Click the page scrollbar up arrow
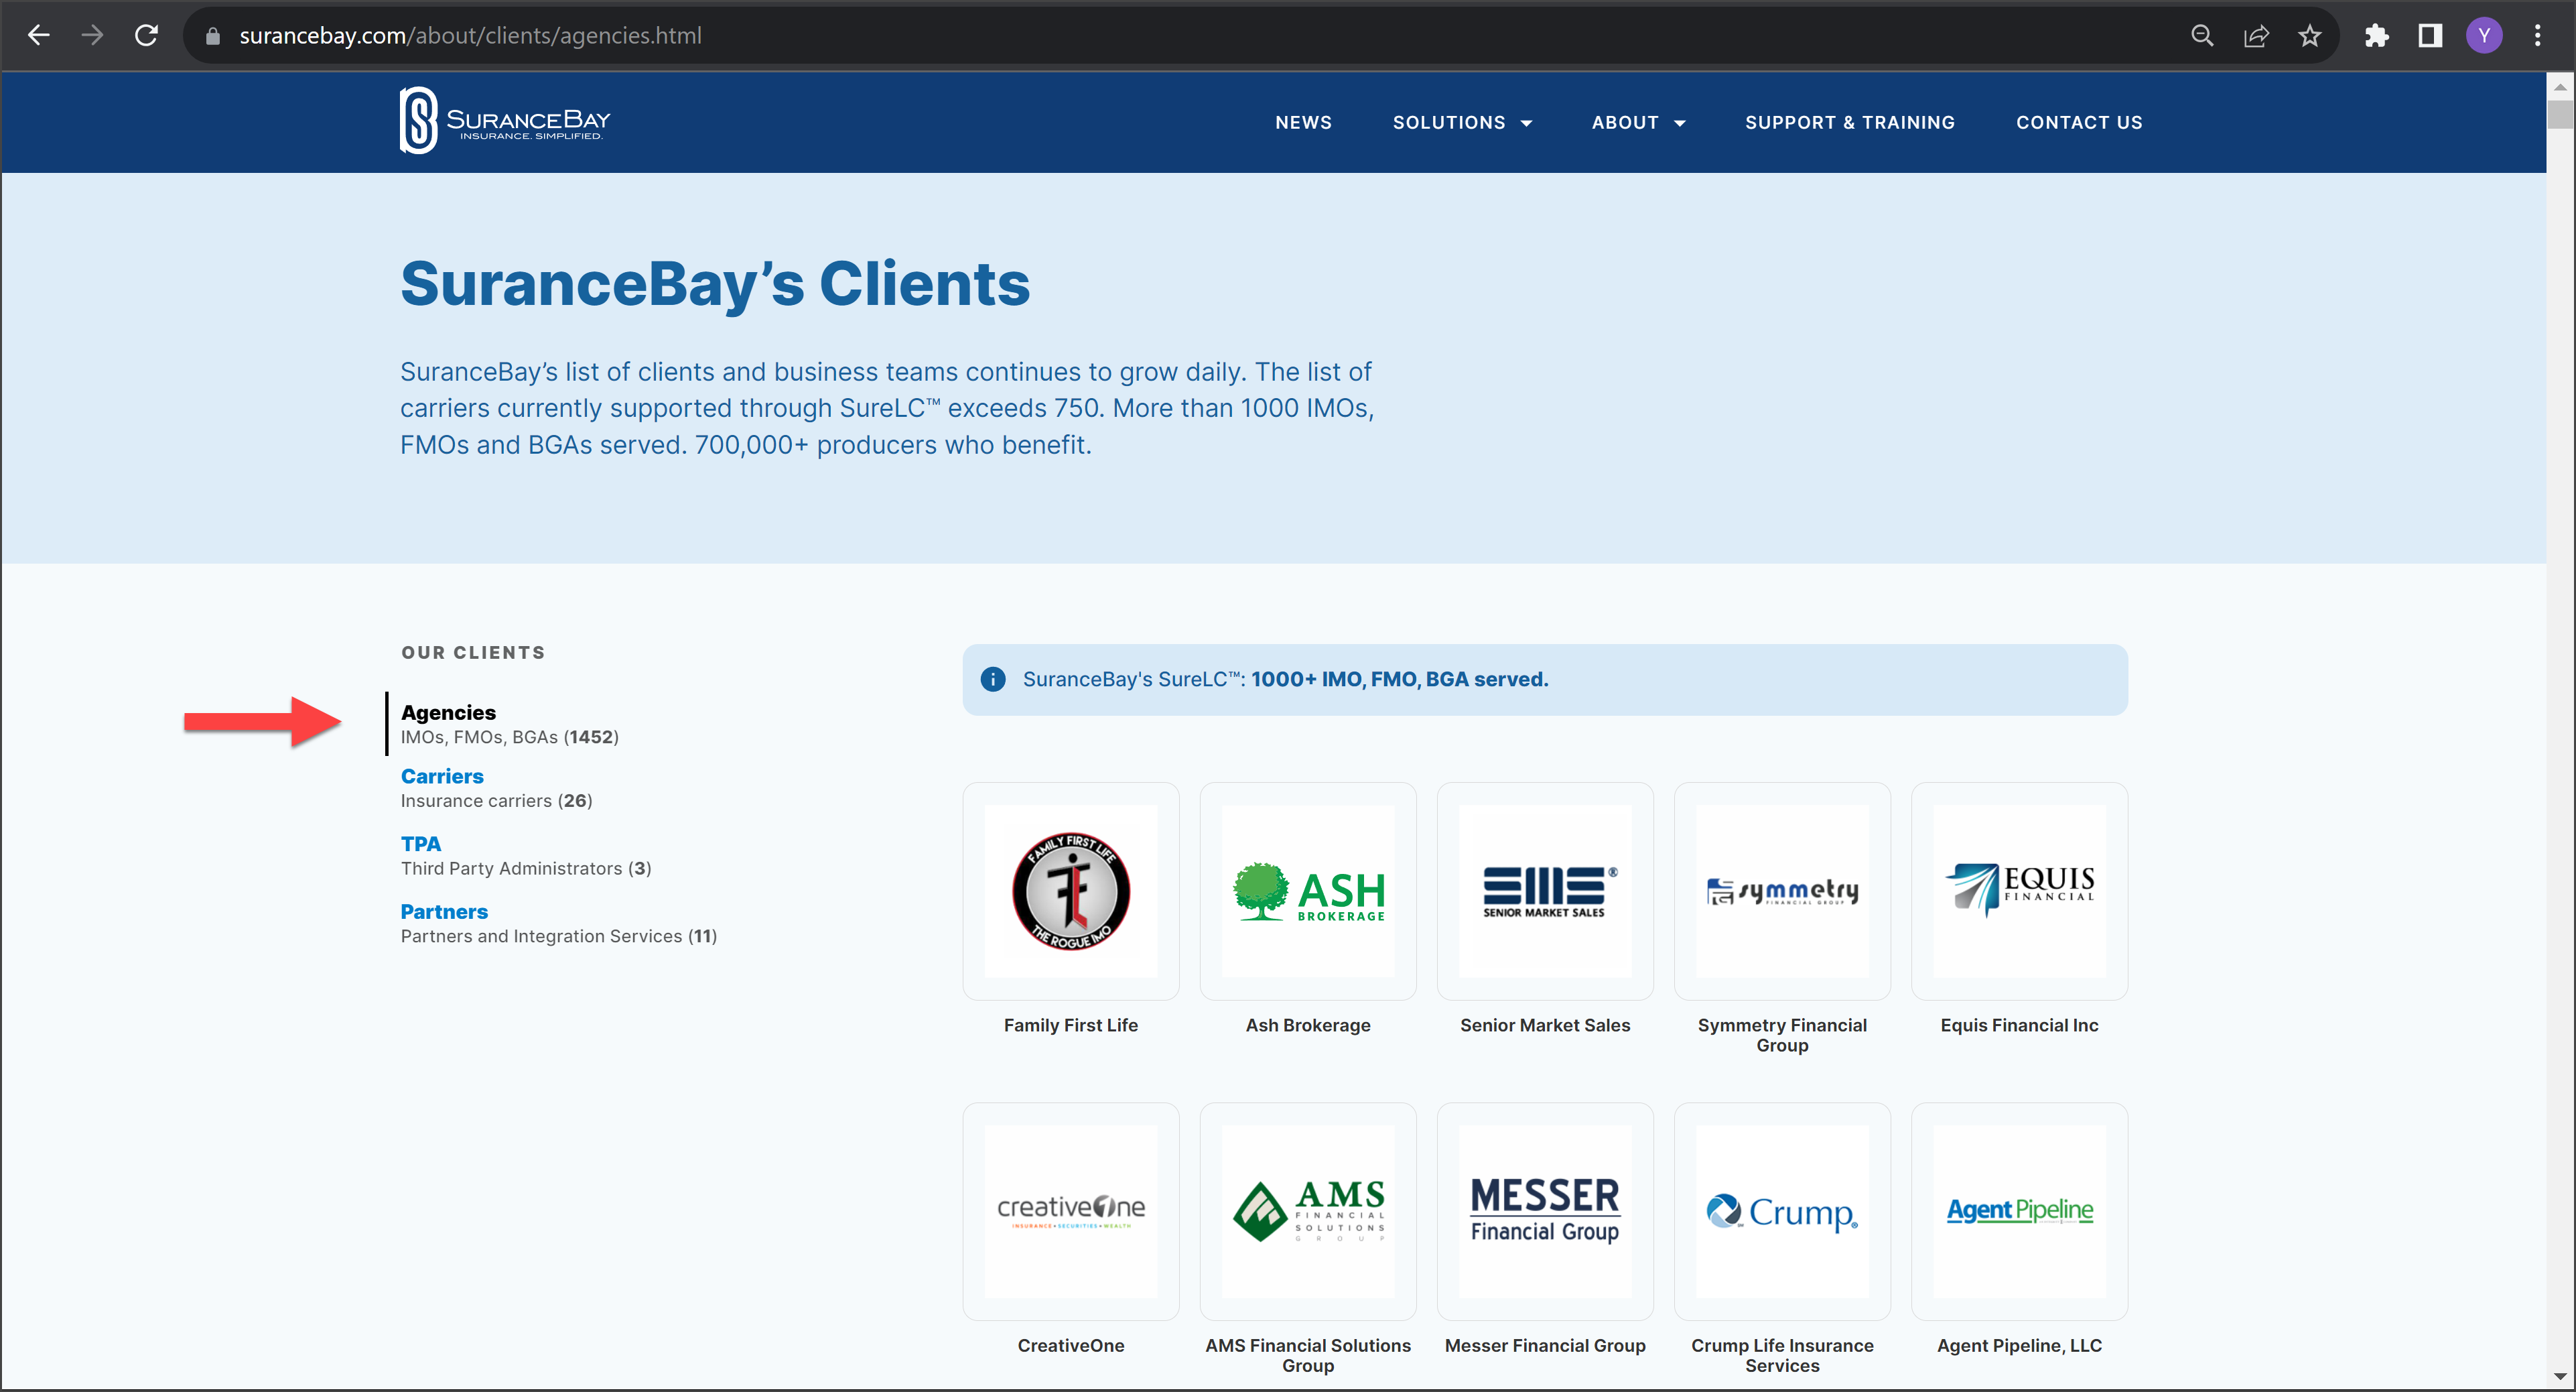The width and height of the screenshot is (2576, 1392). [x=2560, y=87]
